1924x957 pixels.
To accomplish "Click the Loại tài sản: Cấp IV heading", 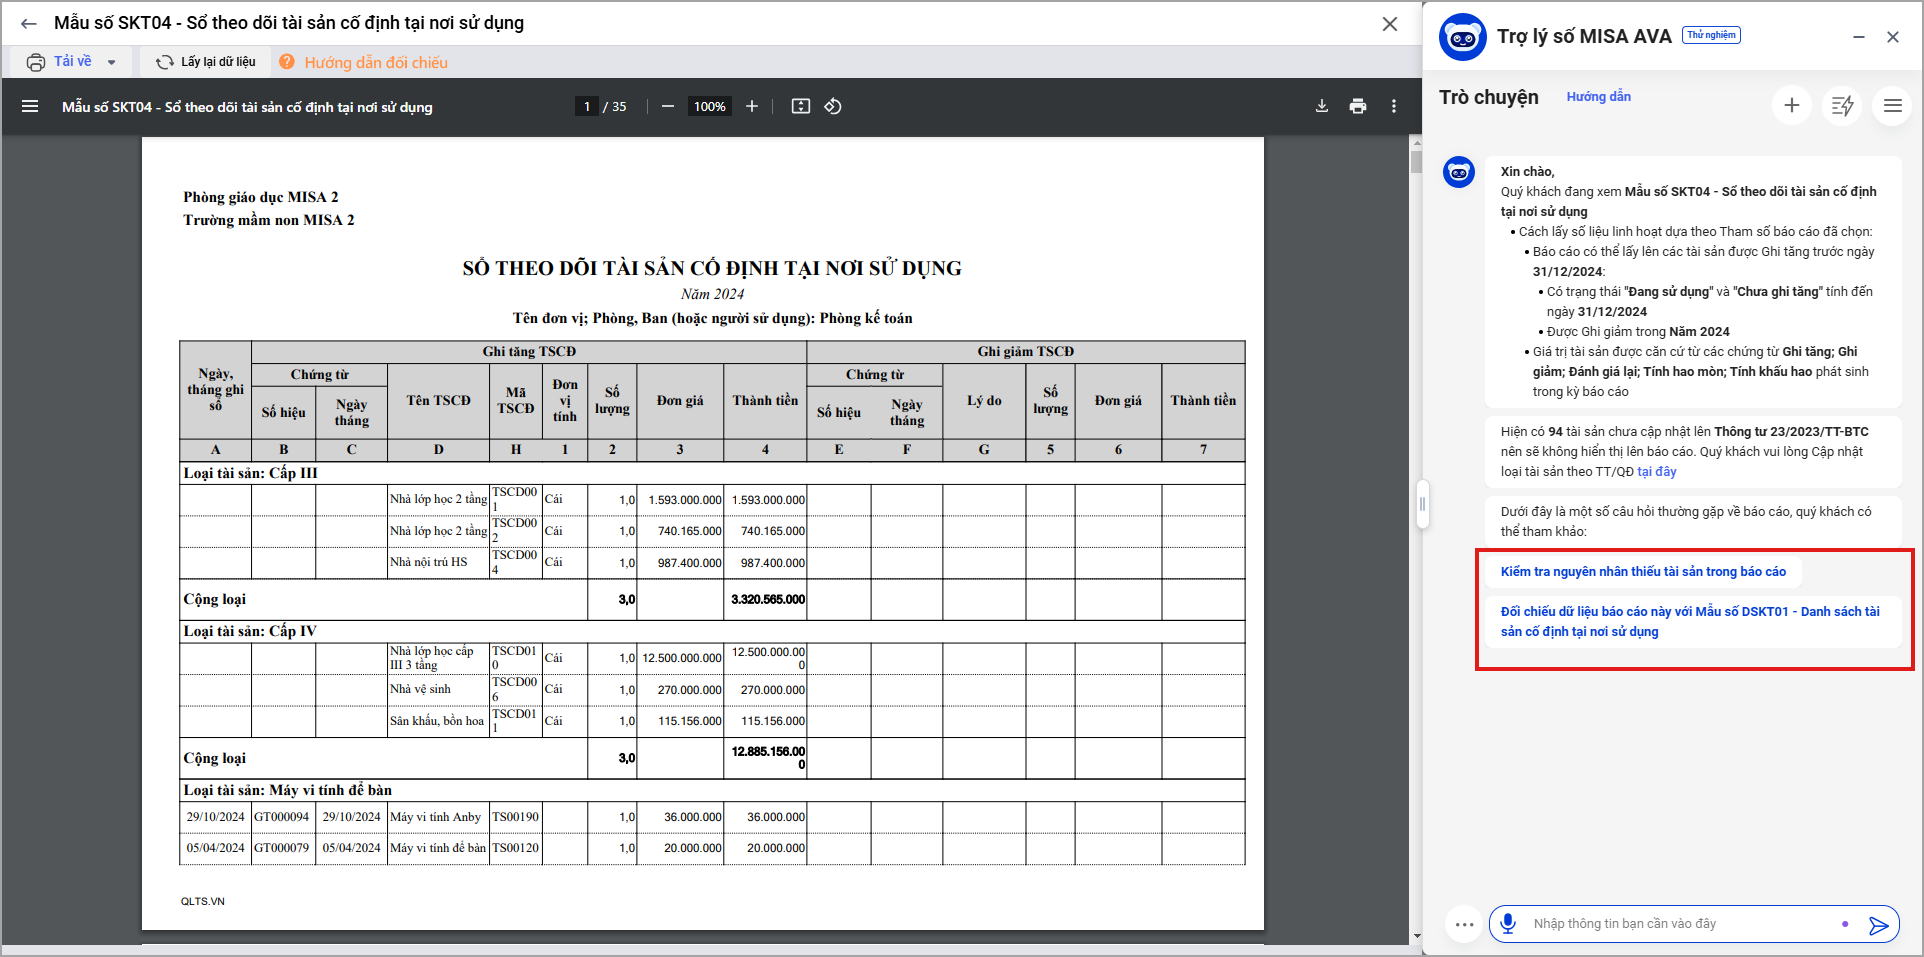I will click(250, 632).
